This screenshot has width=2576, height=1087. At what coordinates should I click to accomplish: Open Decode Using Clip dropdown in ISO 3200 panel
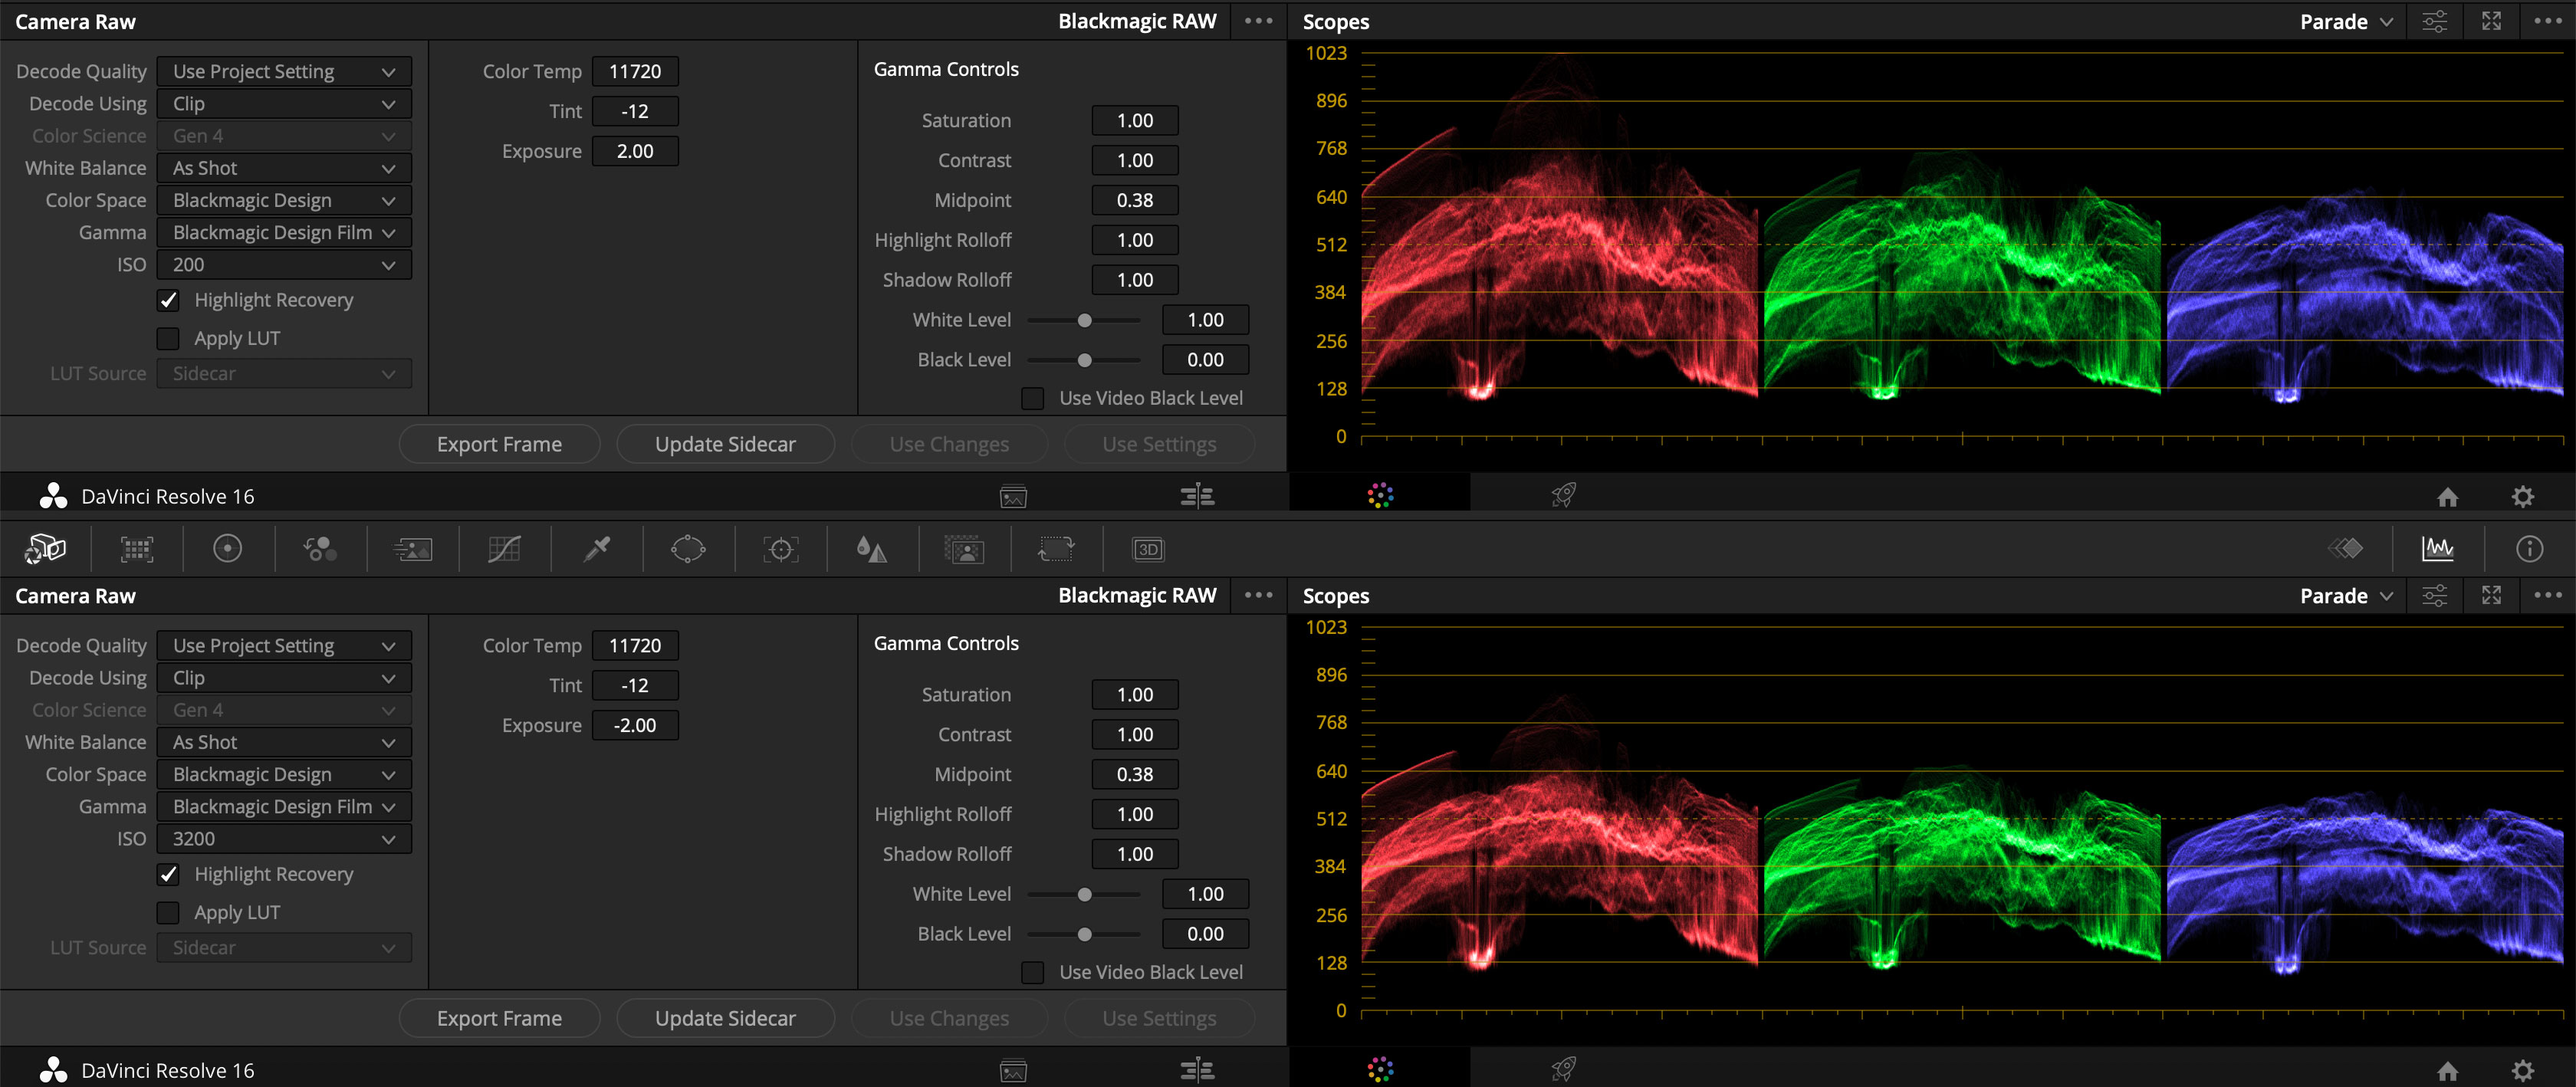[284, 678]
